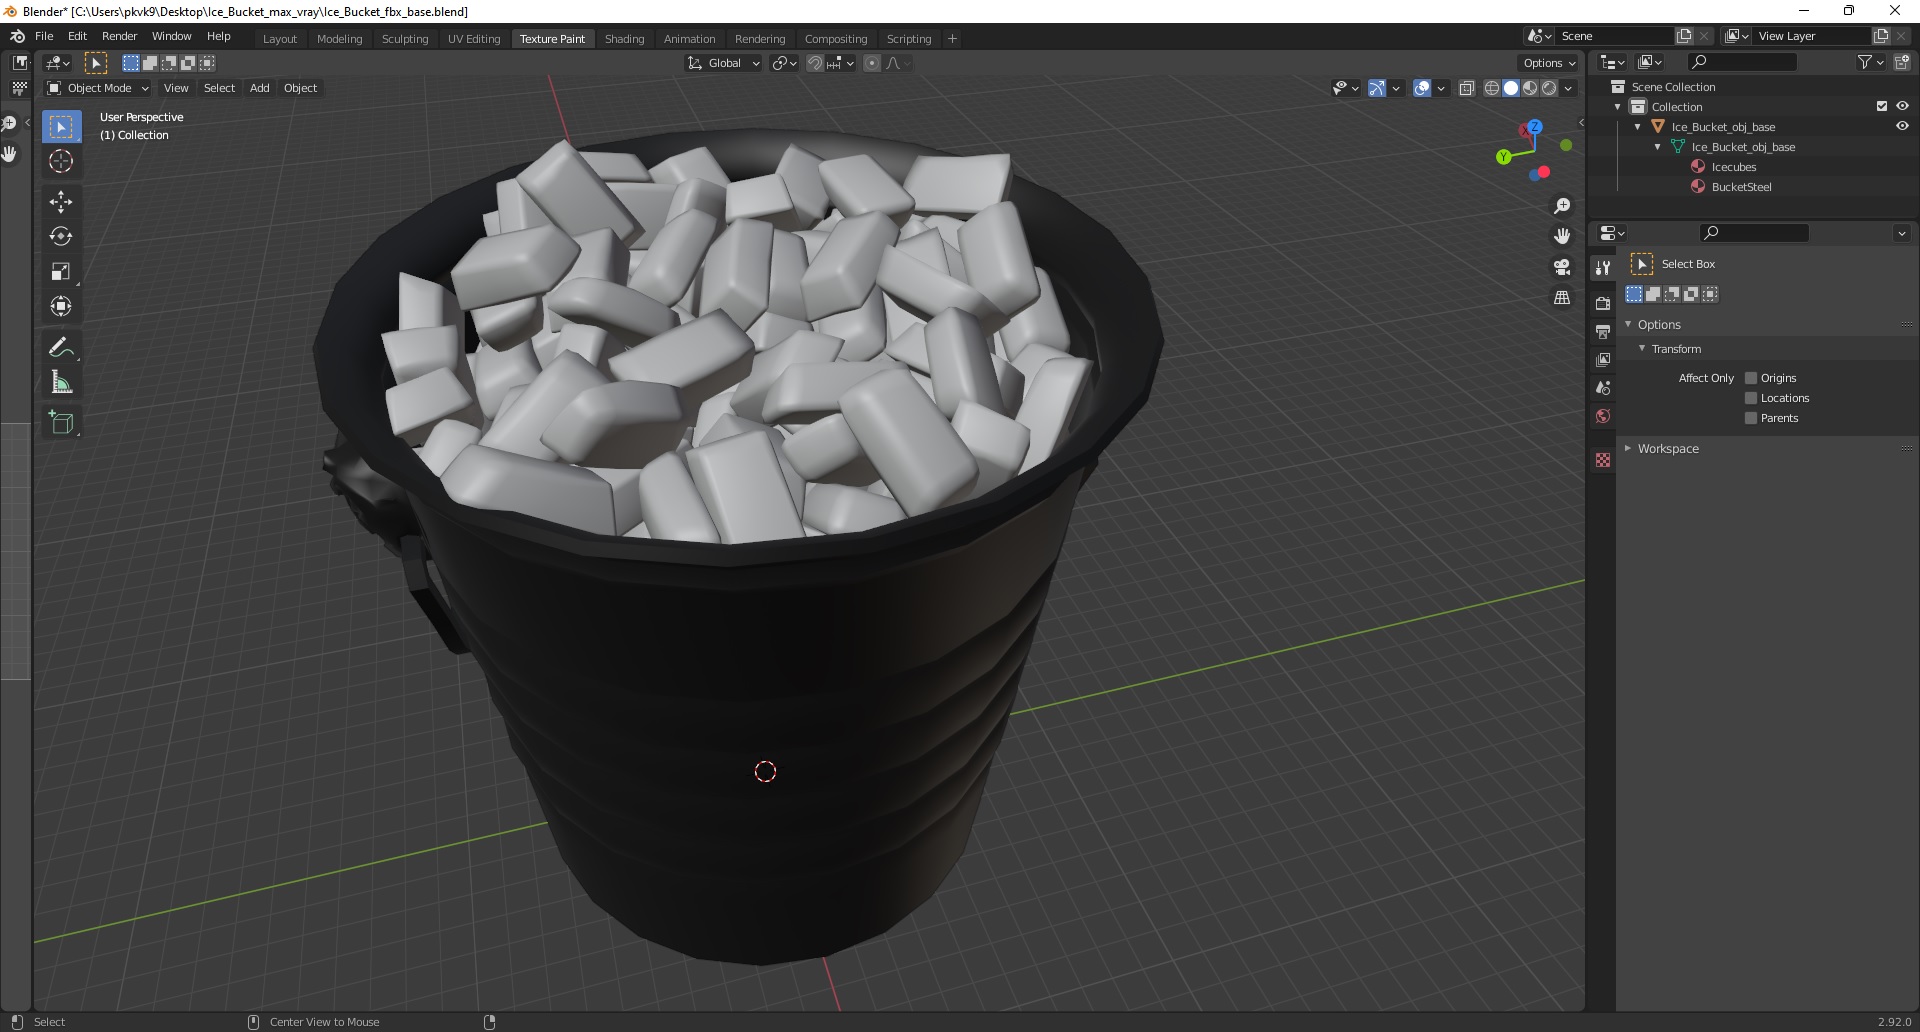Image resolution: width=1920 pixels, height=1032 pixels.
Task: Open Scene properties tab
Action: [1603, 388]
